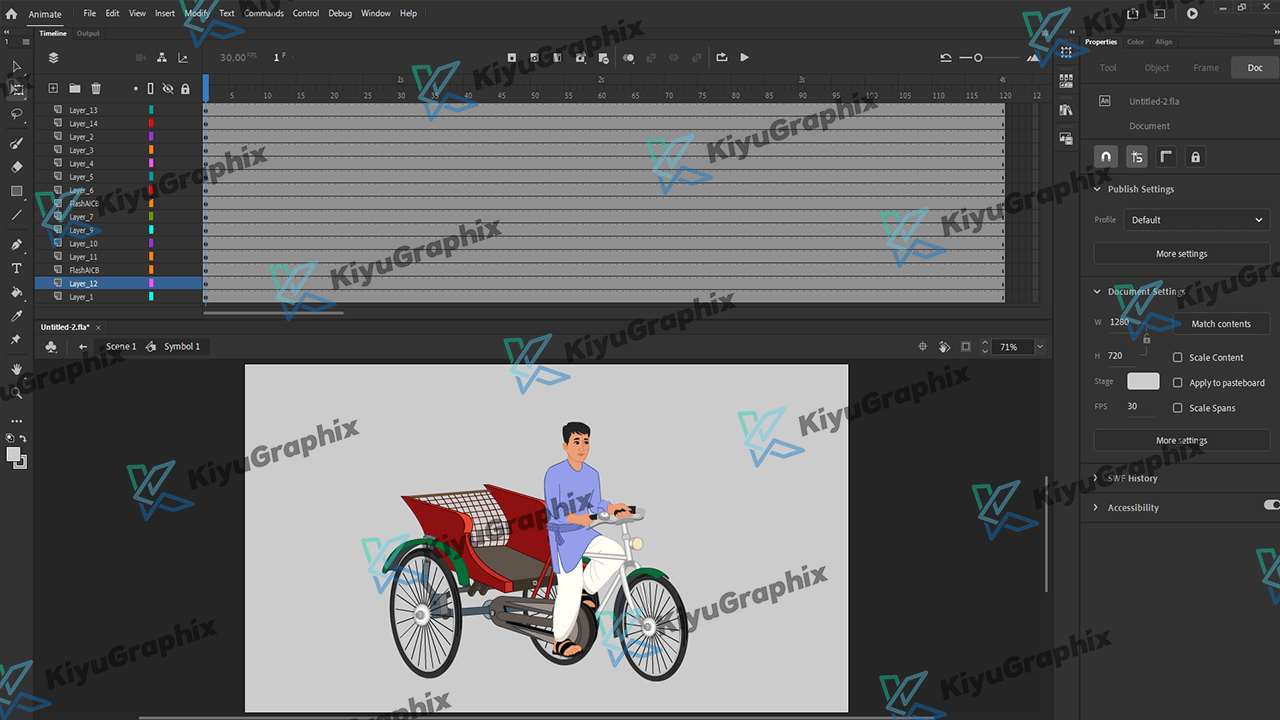Open the Modify menu

coord(197,13)
